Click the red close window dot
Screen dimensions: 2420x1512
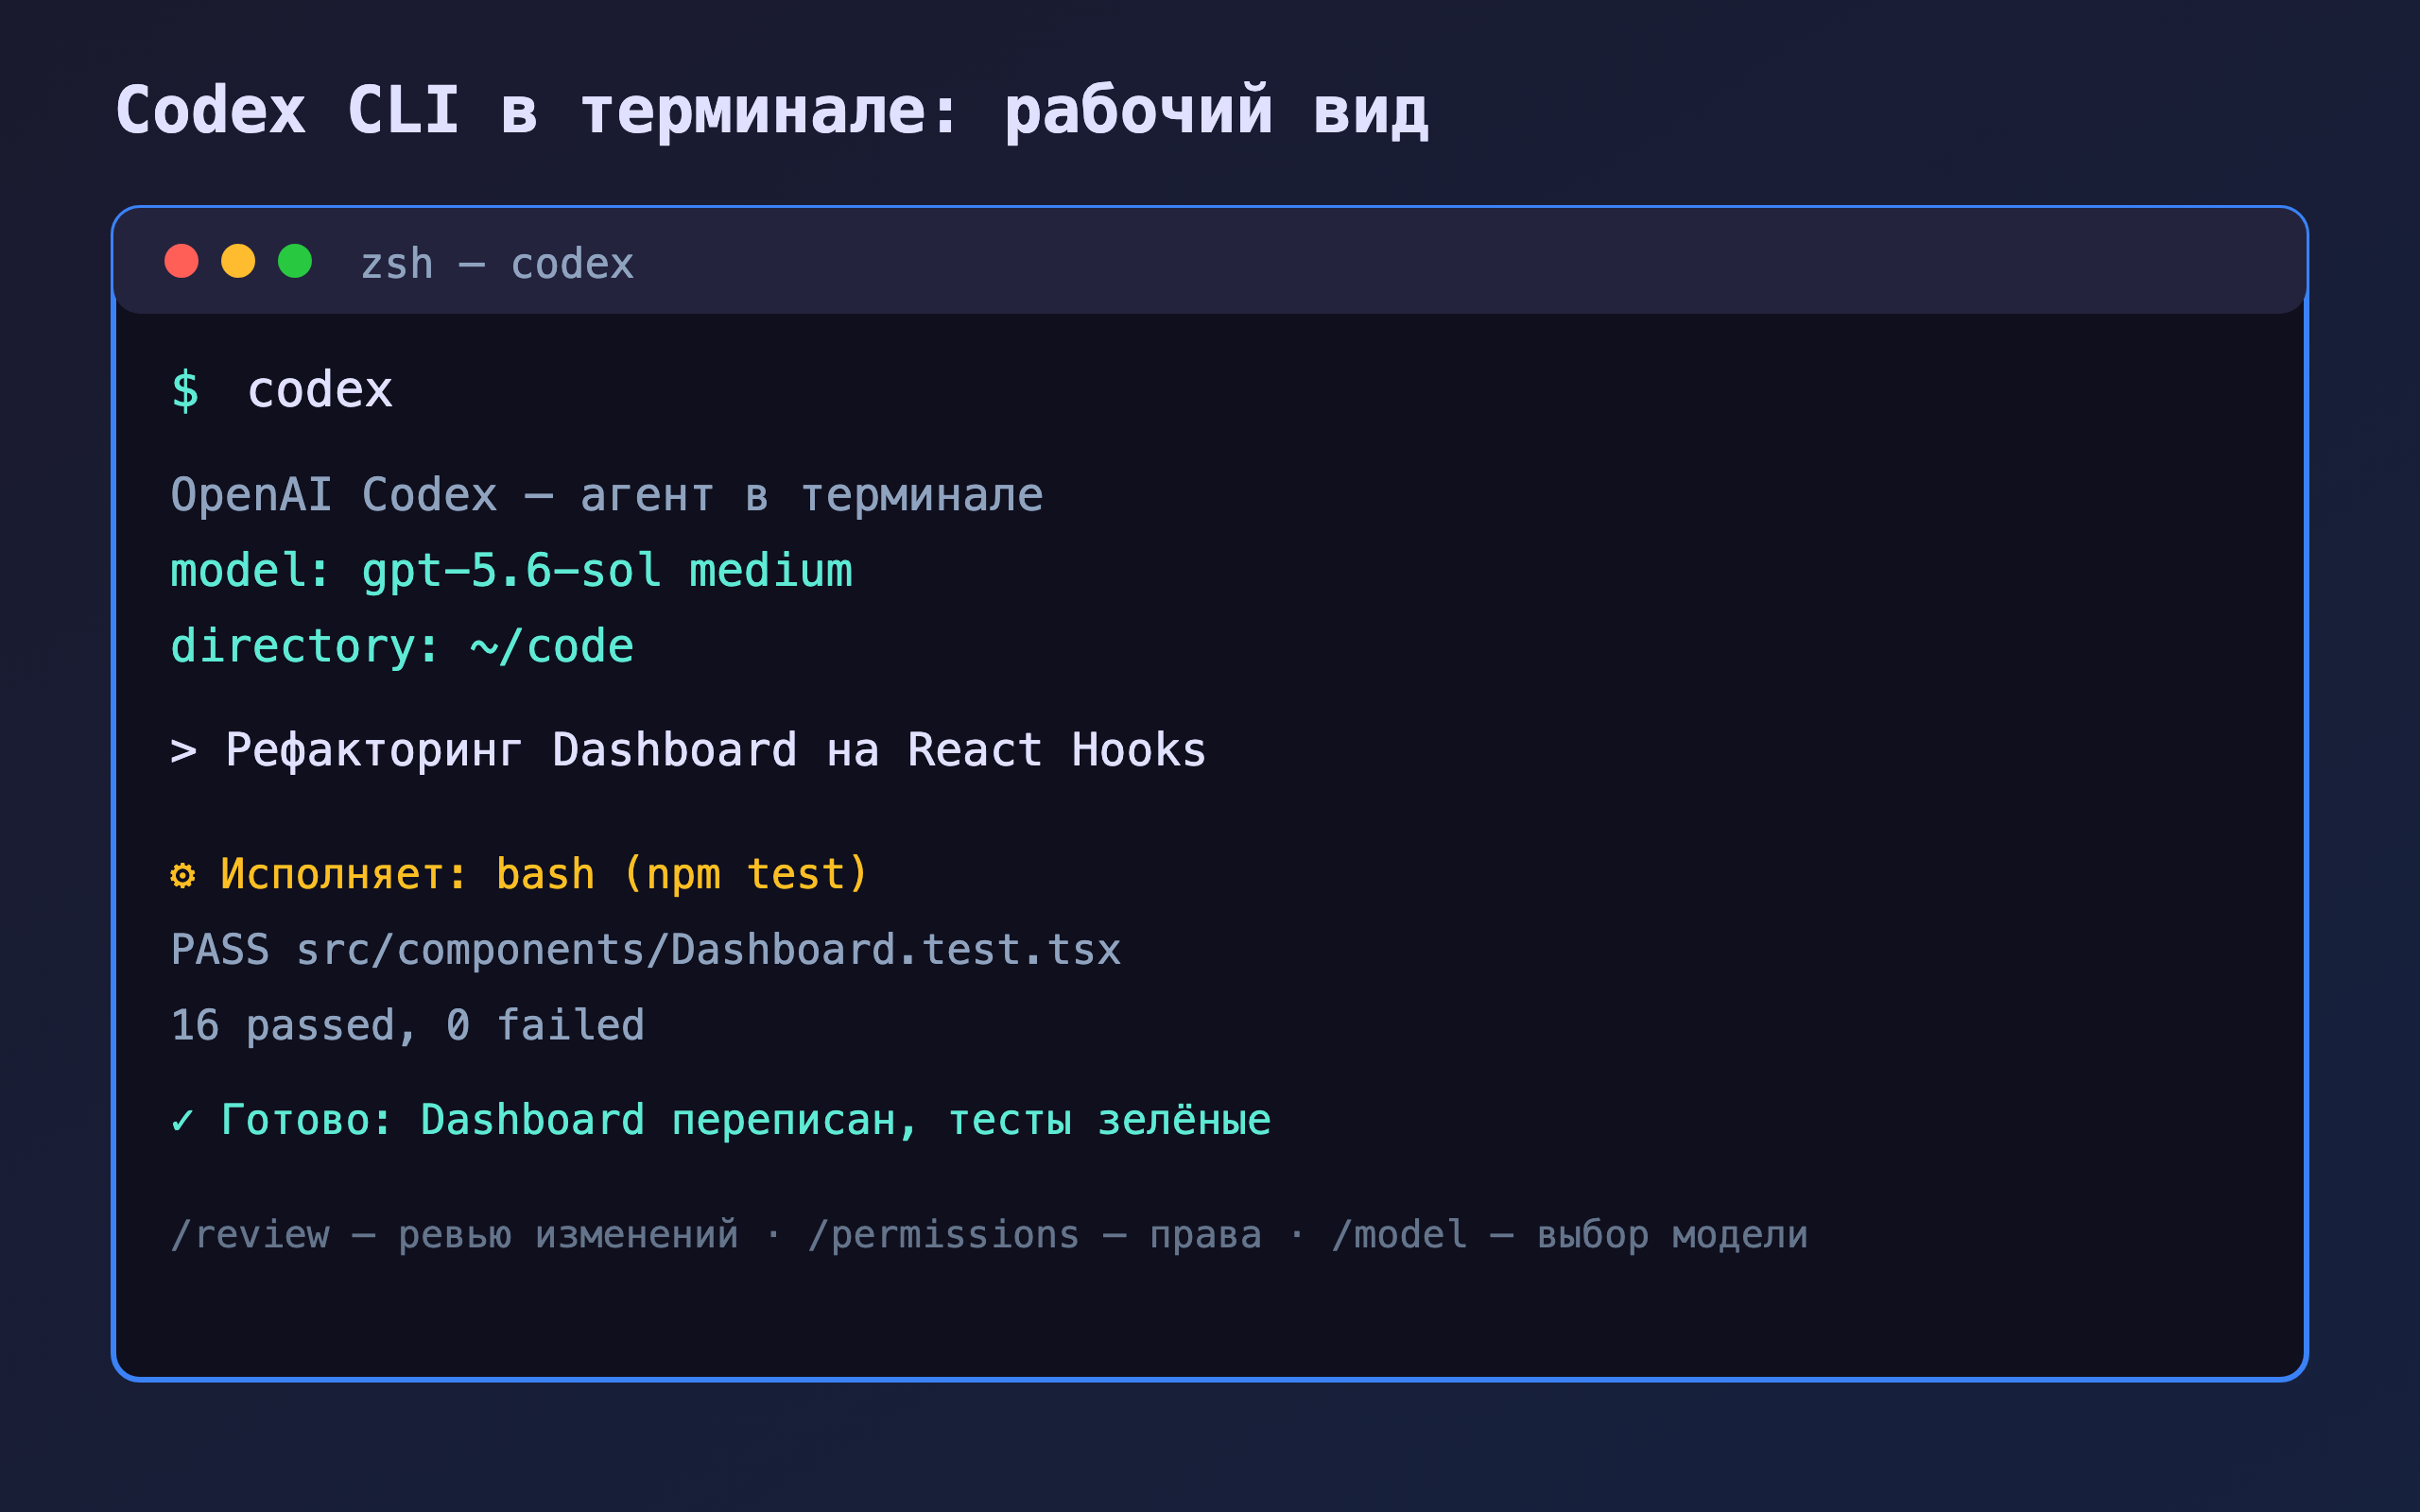point(181,261)
